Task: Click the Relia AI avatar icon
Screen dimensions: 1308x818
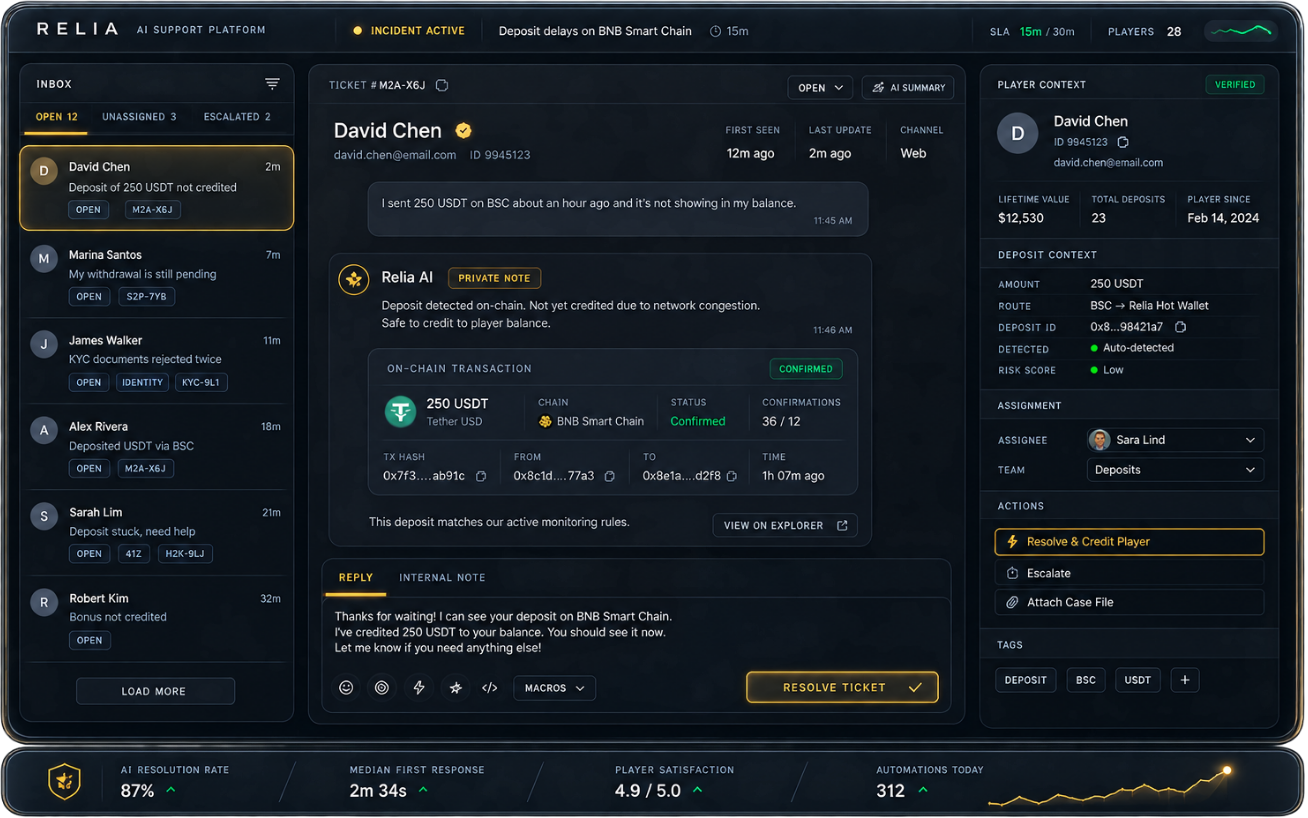Action: click(353, 280)
